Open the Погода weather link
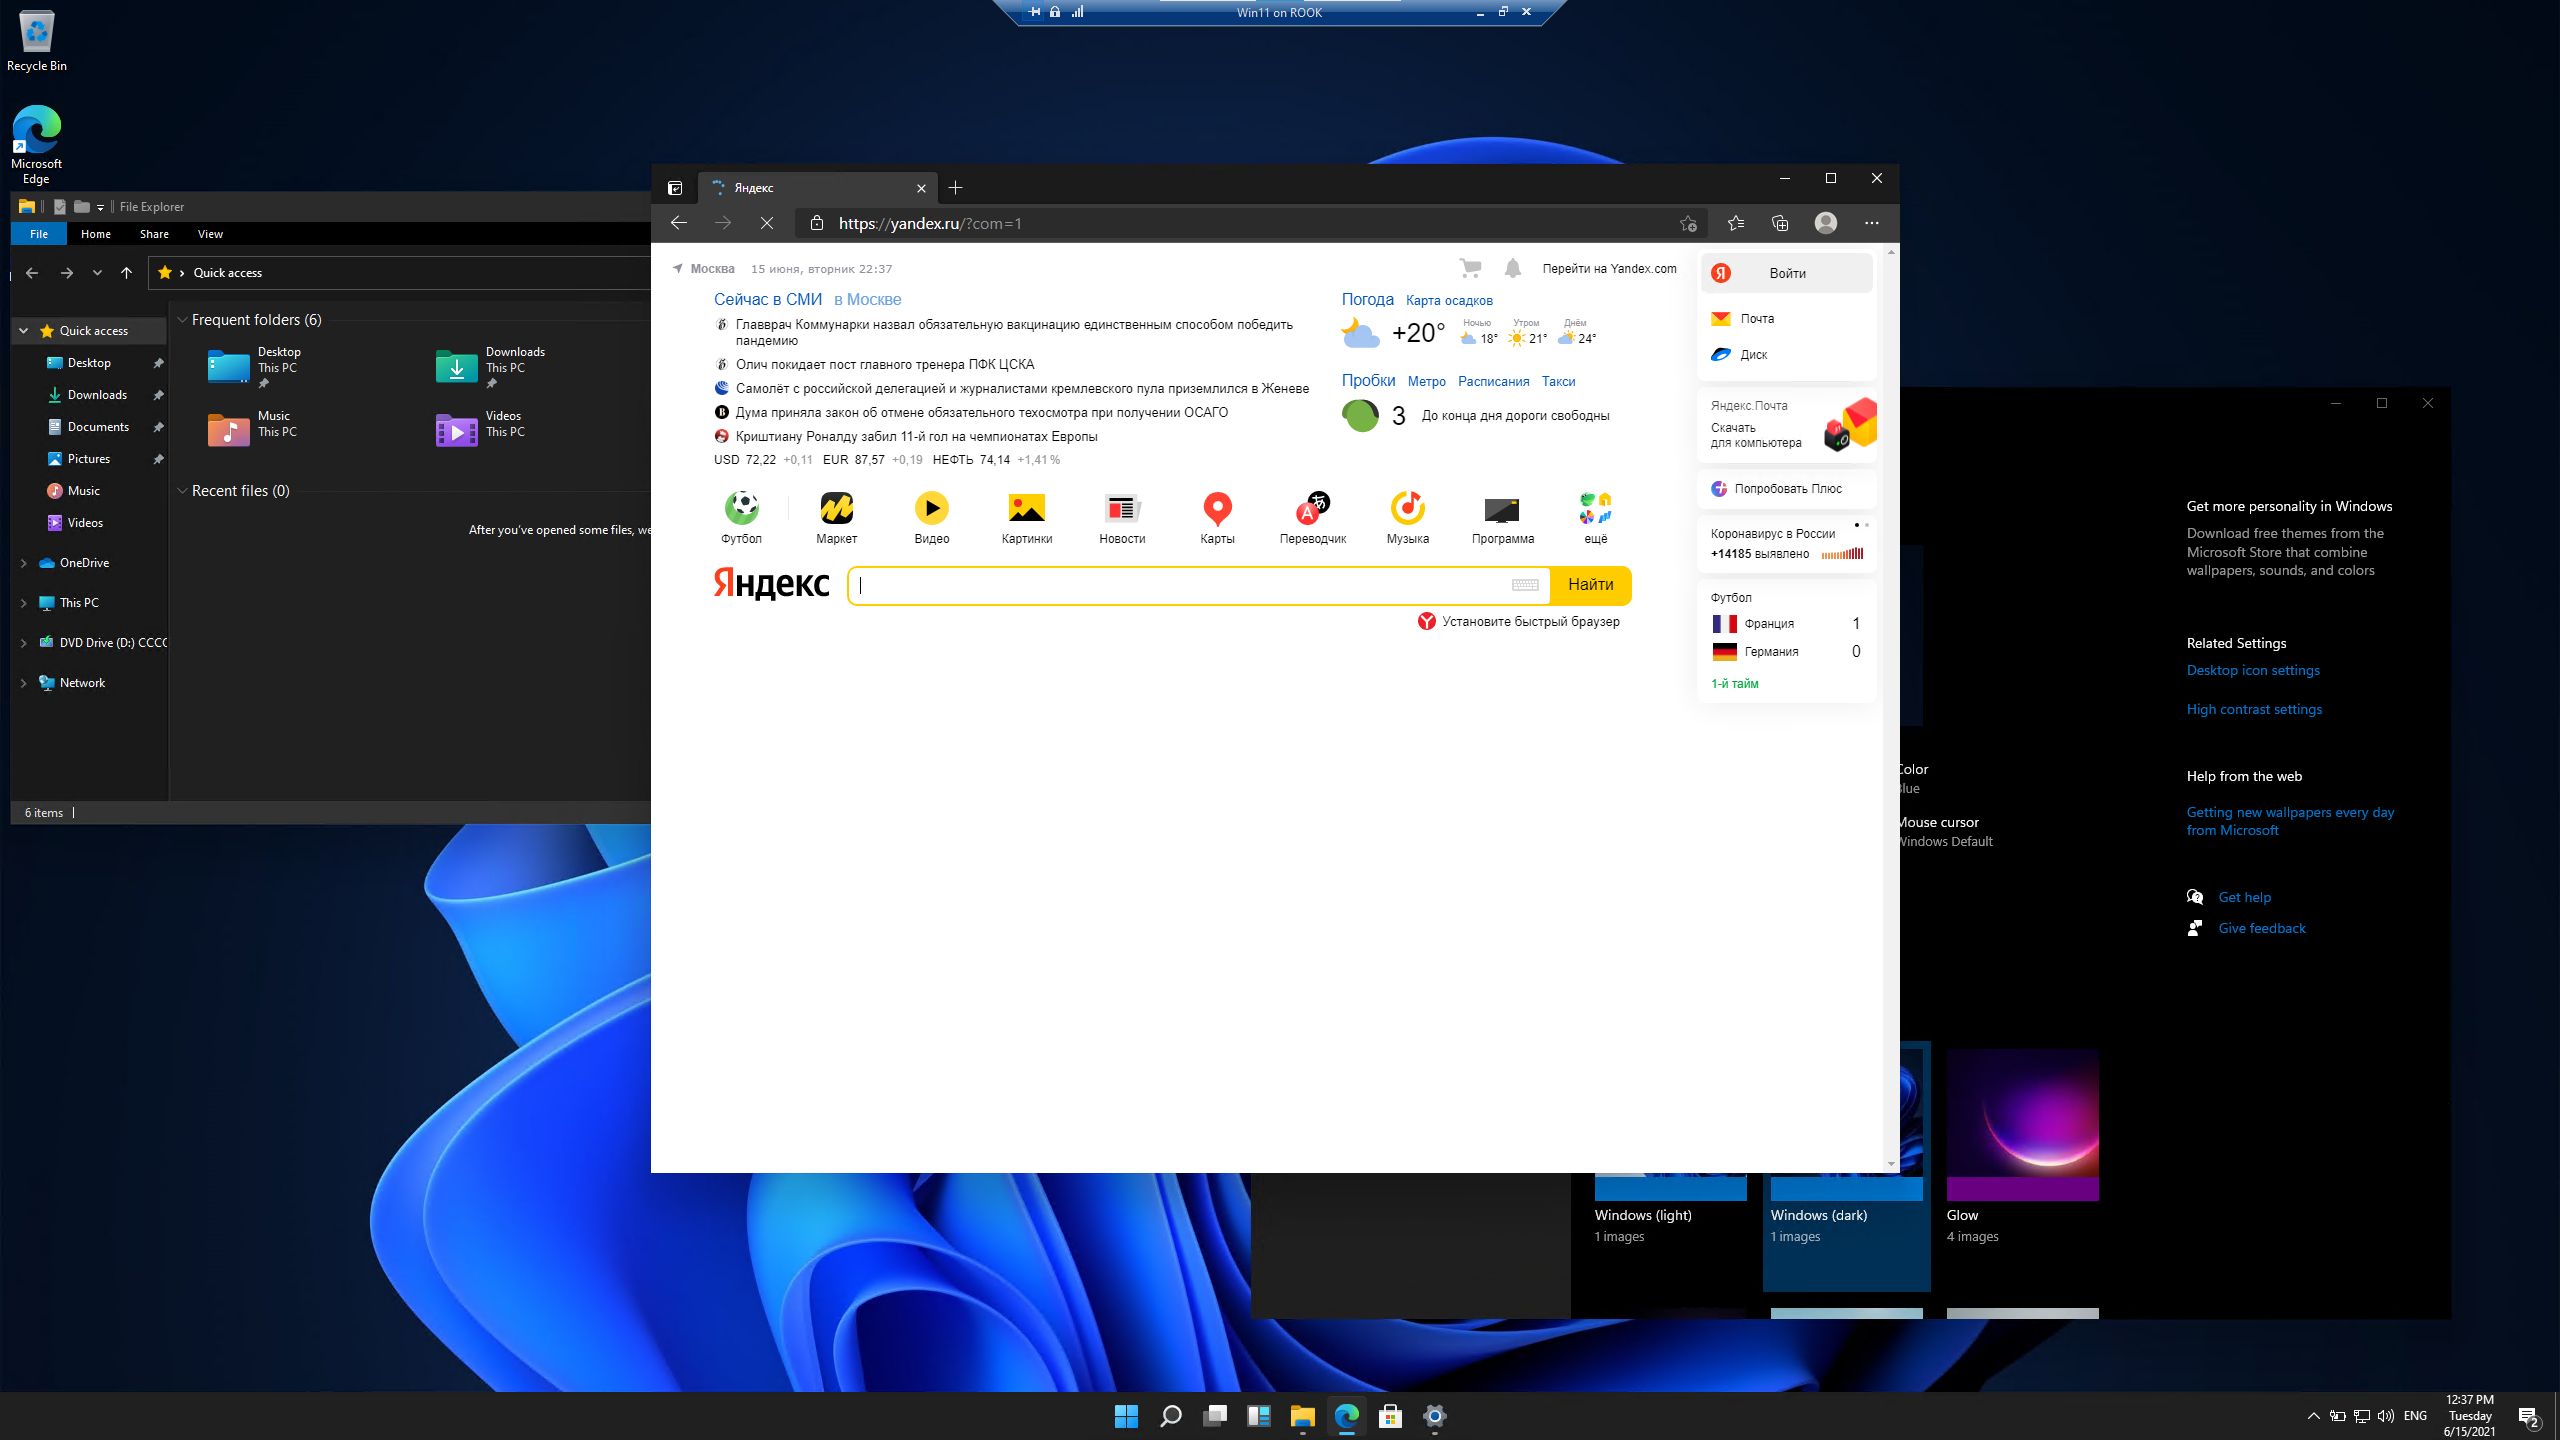 coord(1367,299)
